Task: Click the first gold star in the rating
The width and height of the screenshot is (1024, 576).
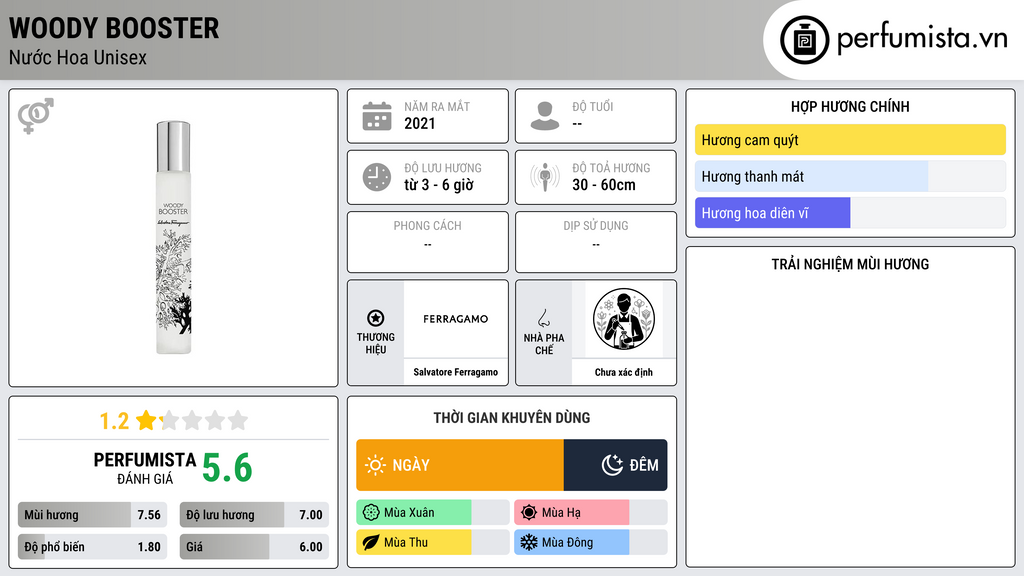Action: [x=146, y=420]
